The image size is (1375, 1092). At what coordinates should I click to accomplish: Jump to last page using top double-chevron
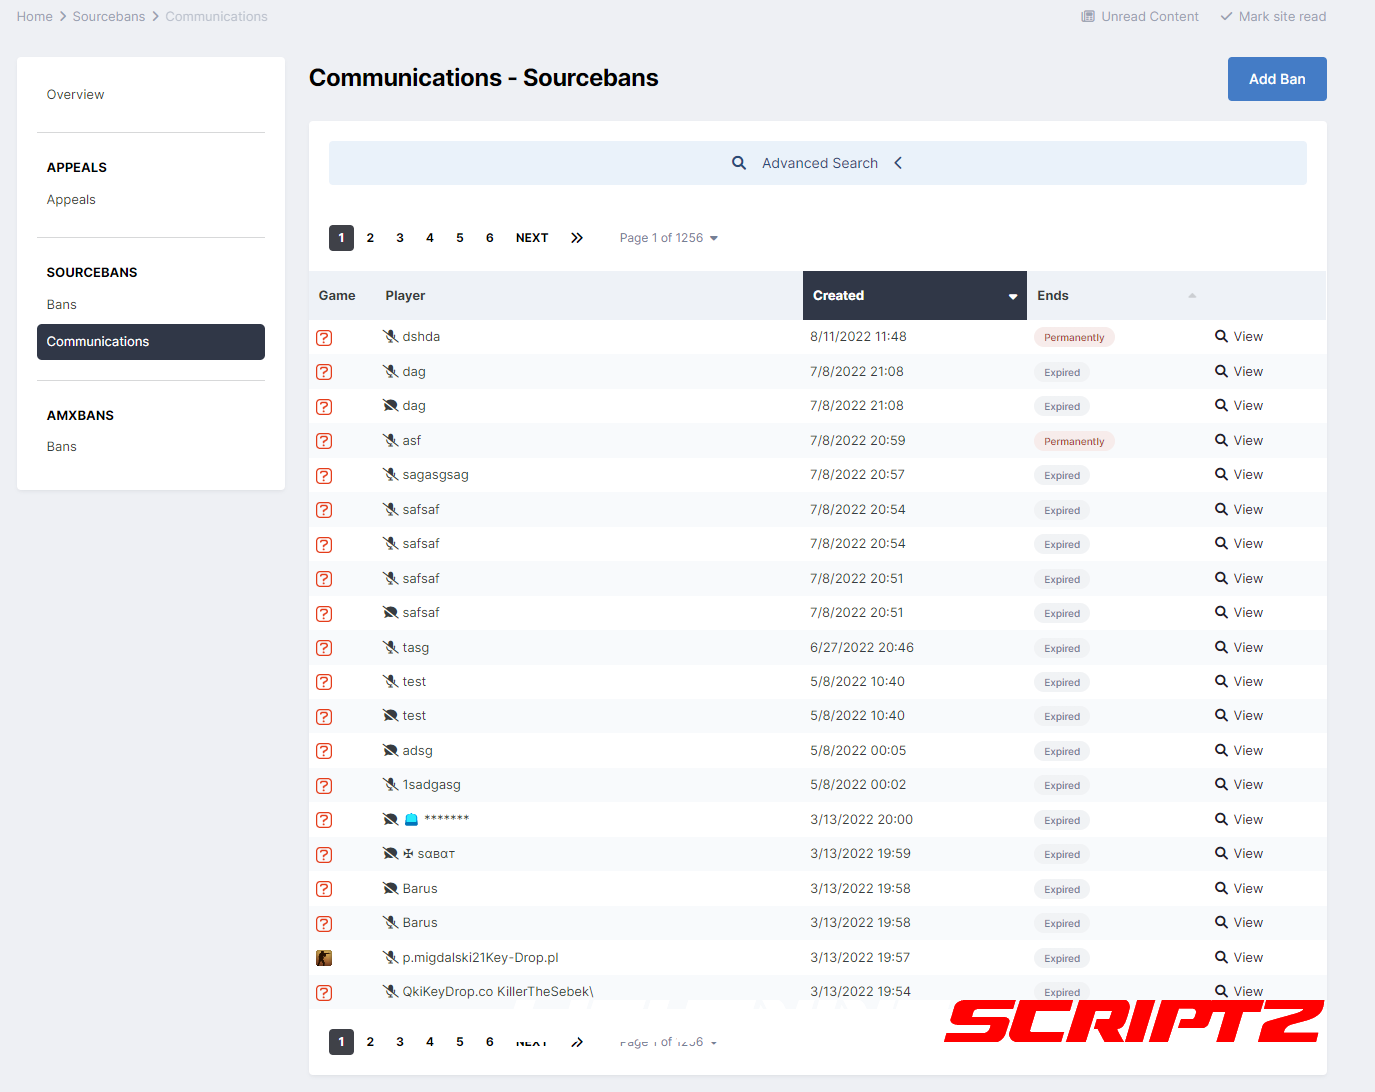click(x=577, y=238)
